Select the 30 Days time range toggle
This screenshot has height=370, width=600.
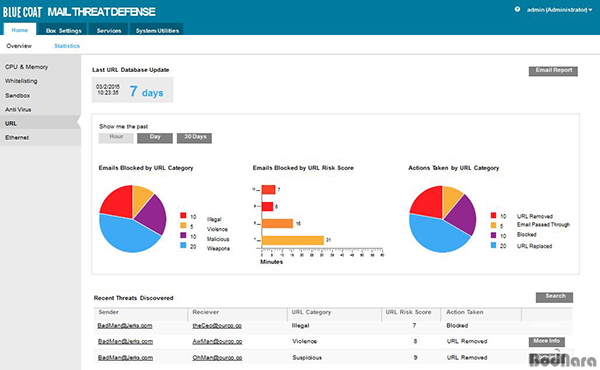[194, 138]
